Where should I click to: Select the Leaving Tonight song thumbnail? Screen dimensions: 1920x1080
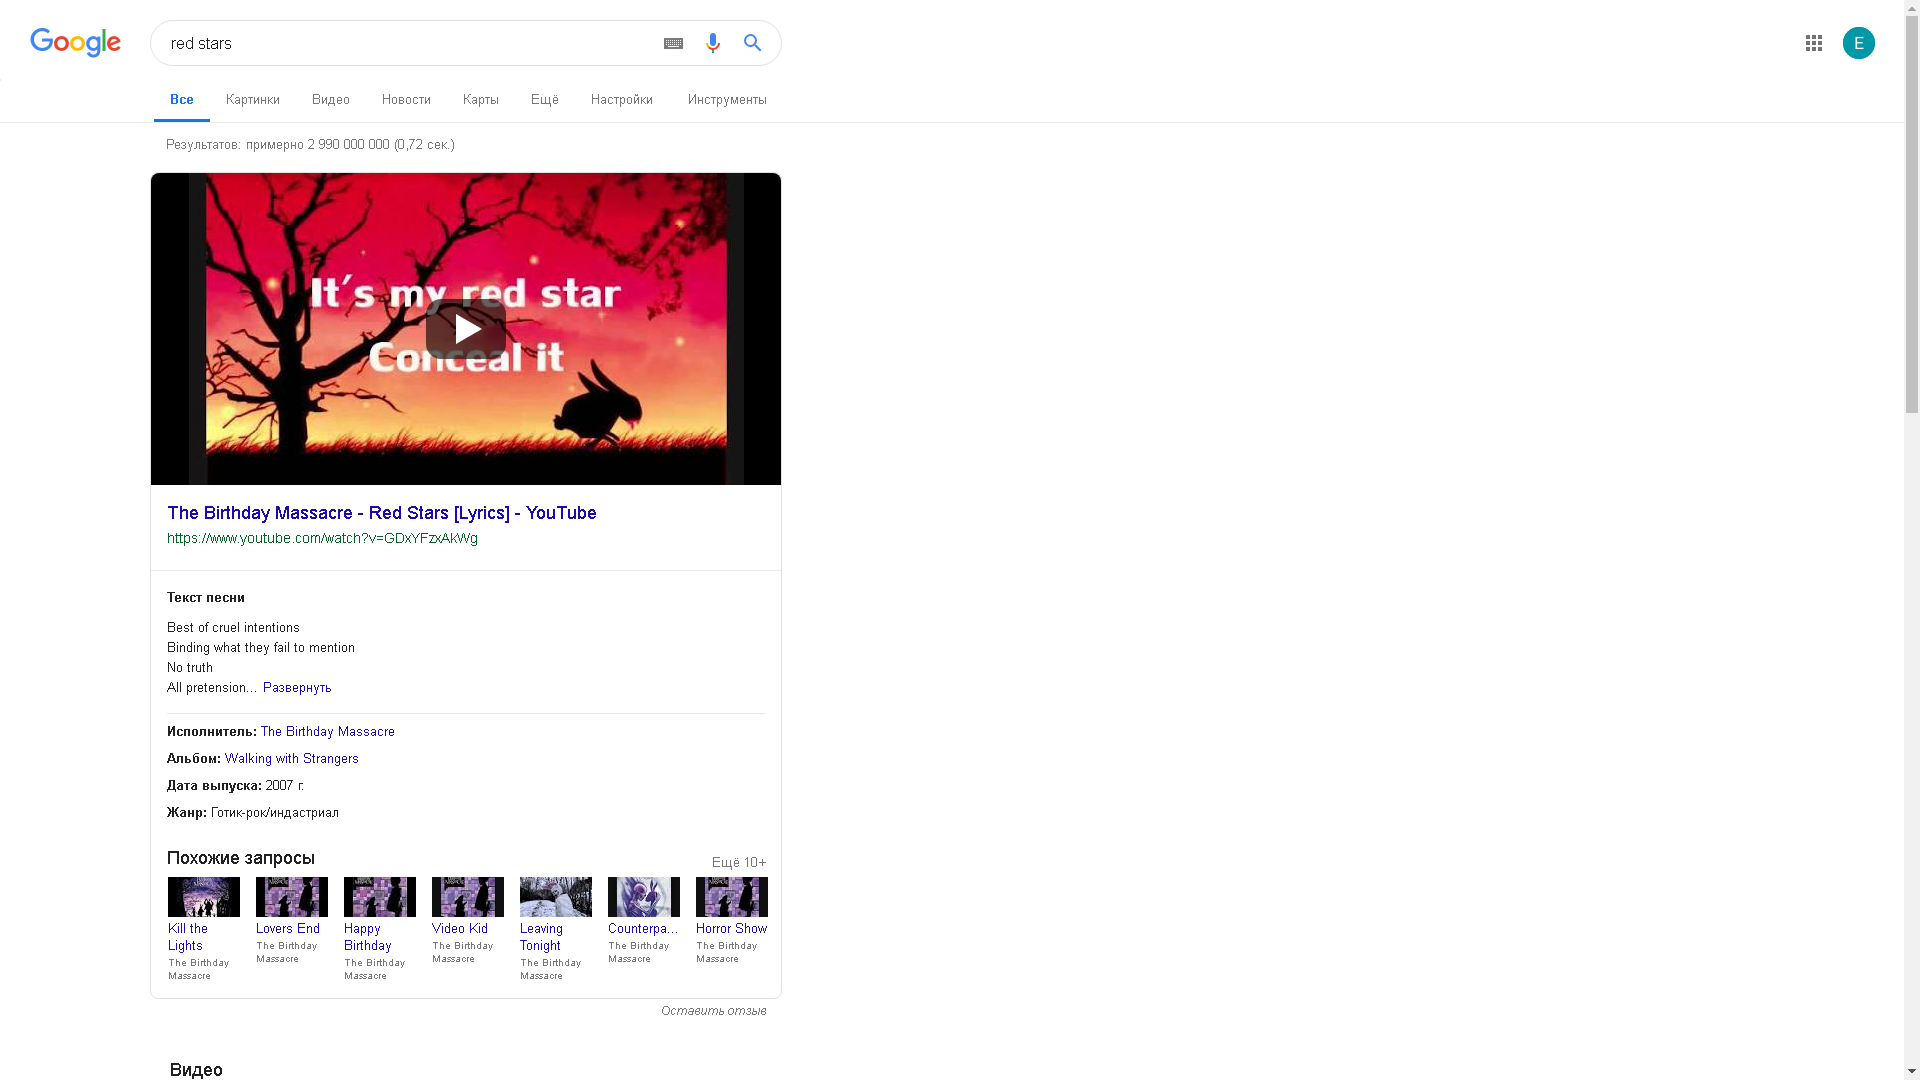tap(556, 897)
